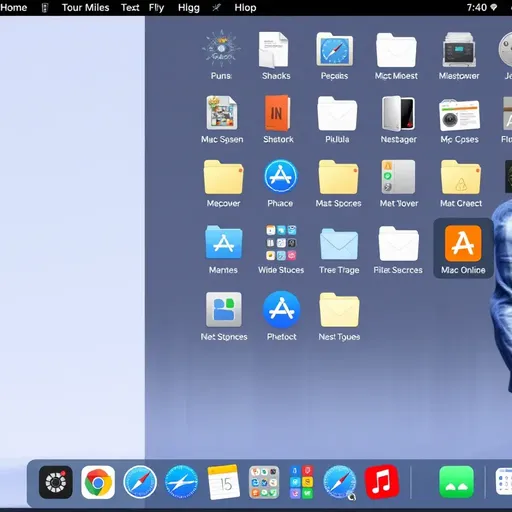Open the Mc Cpses icon
Viewport: 512px width, 512px height.
(460, 115)
